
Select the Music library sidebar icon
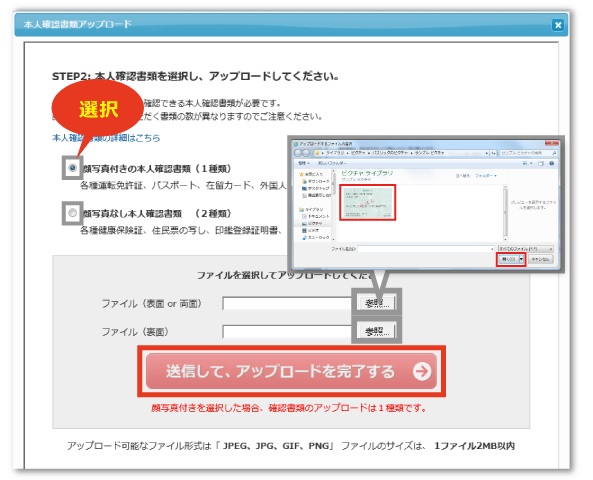point(304,238)
